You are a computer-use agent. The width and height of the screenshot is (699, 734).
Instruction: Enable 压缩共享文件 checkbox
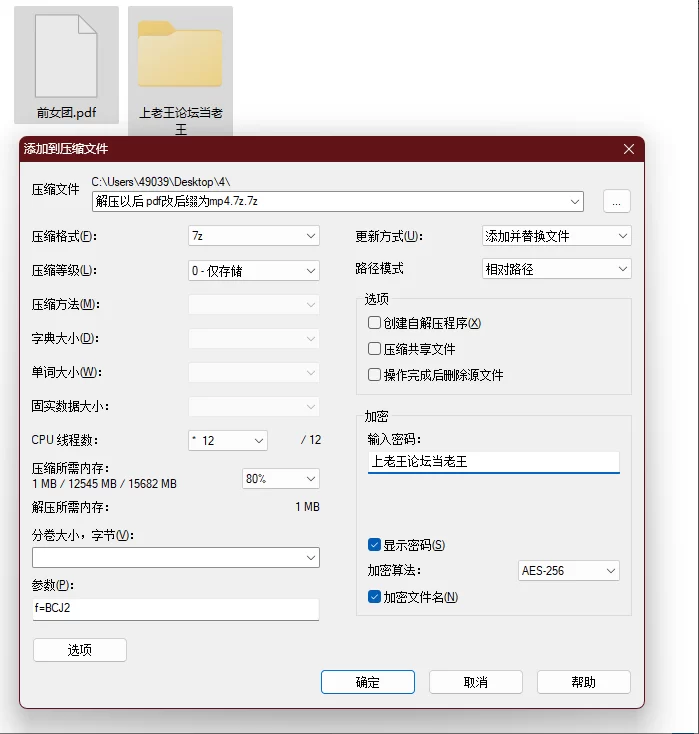click(374, 349)
